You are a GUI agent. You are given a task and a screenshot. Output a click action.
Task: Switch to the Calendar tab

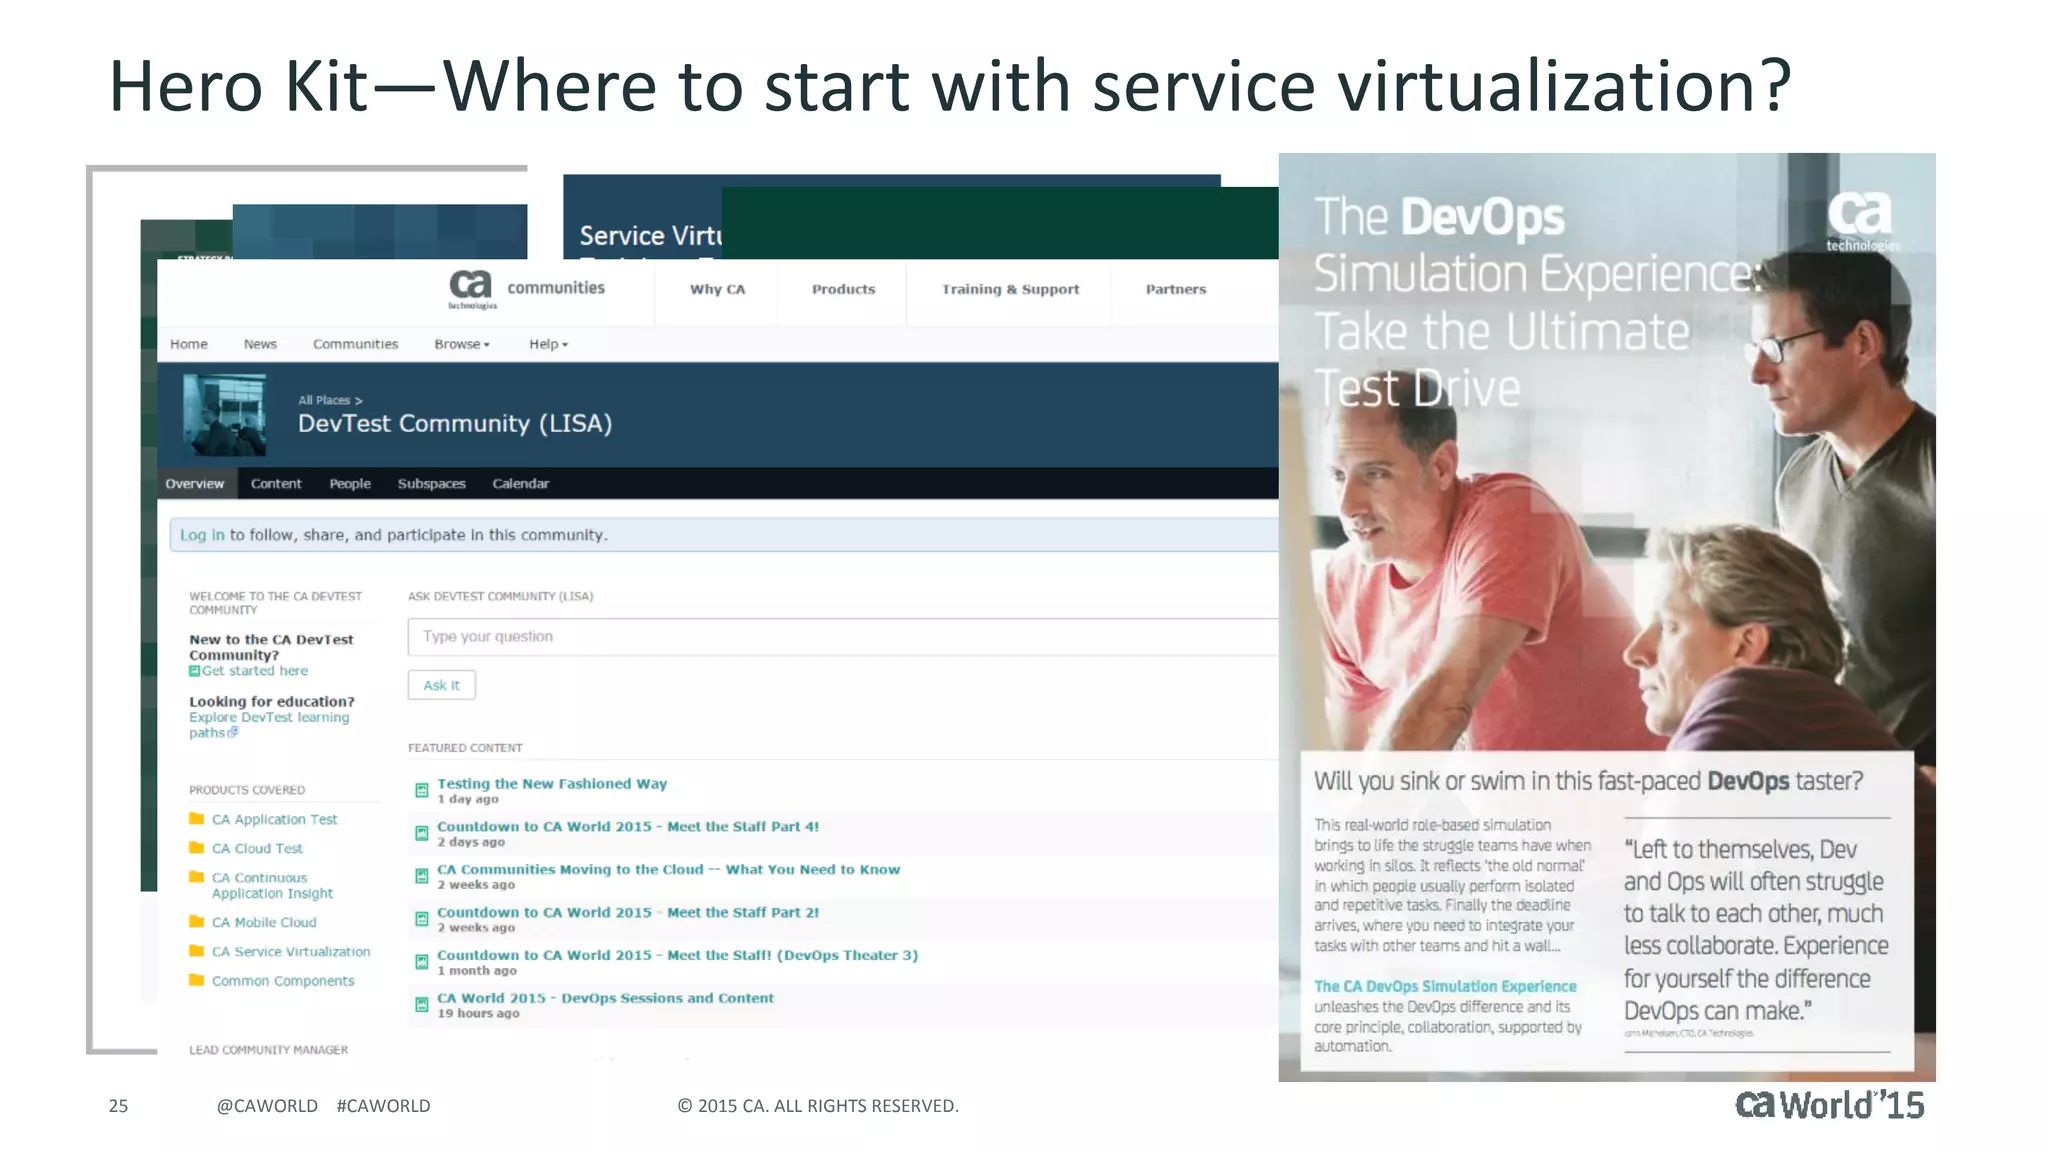tap(521, 483)
